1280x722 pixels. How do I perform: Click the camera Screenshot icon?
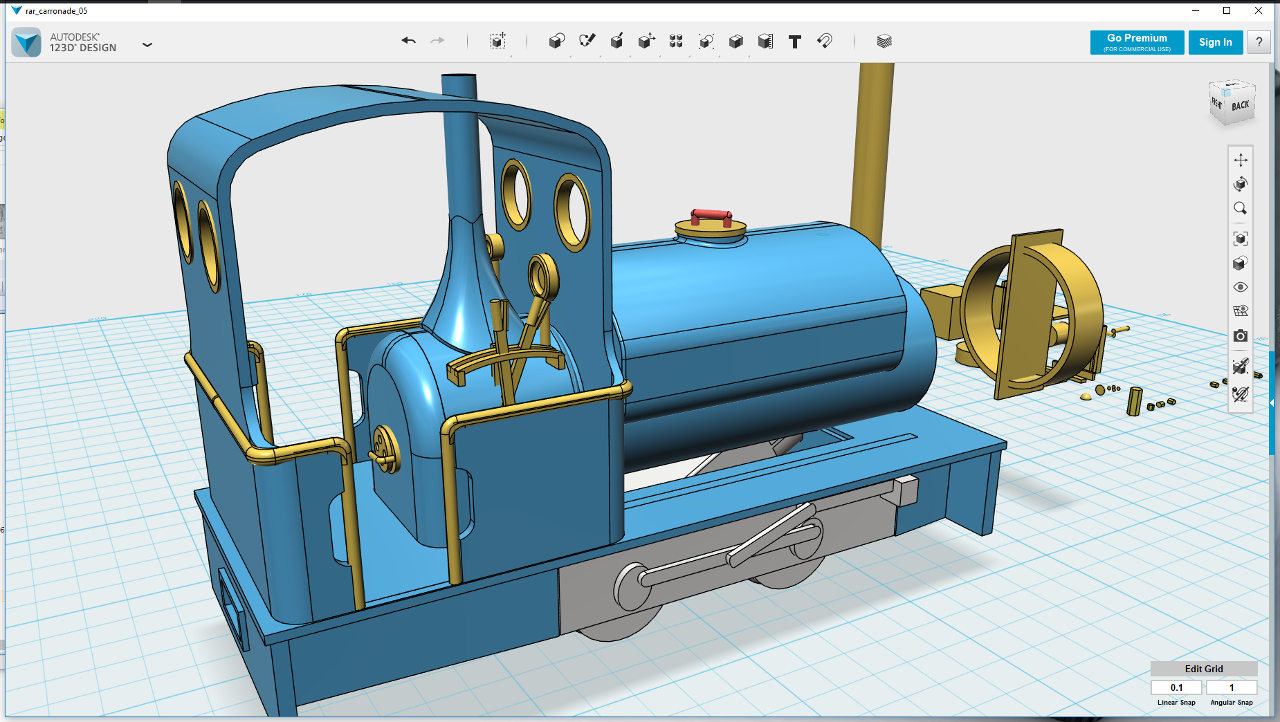tap(1240, 336)
